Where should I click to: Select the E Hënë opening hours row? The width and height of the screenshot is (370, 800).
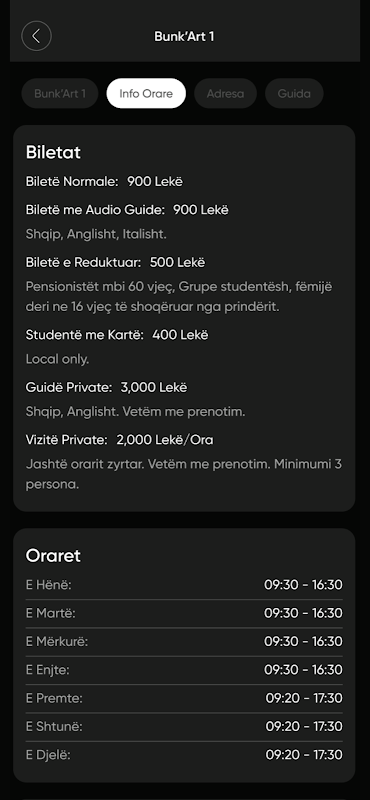184,585
